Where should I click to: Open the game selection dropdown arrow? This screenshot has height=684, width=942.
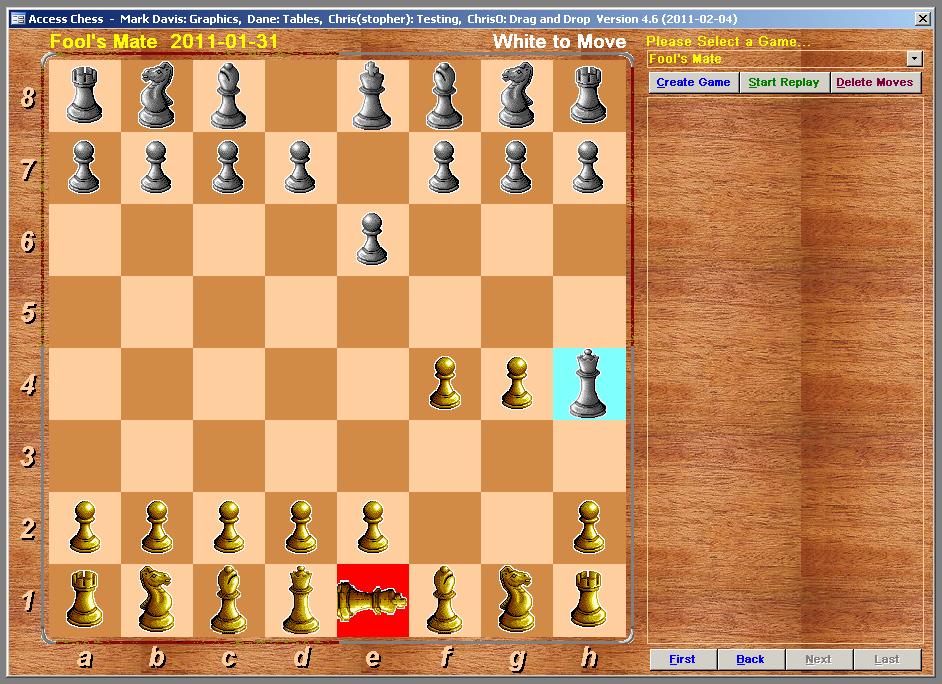click(x=914, y=59)
